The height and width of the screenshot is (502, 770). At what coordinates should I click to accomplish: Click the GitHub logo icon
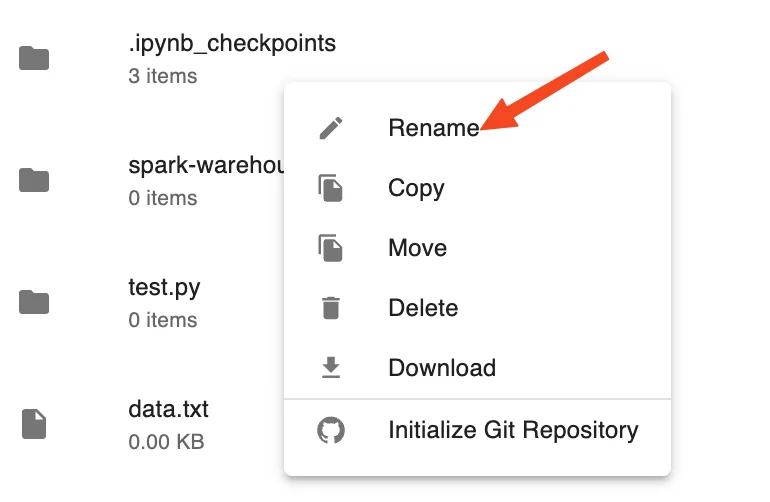331,430
